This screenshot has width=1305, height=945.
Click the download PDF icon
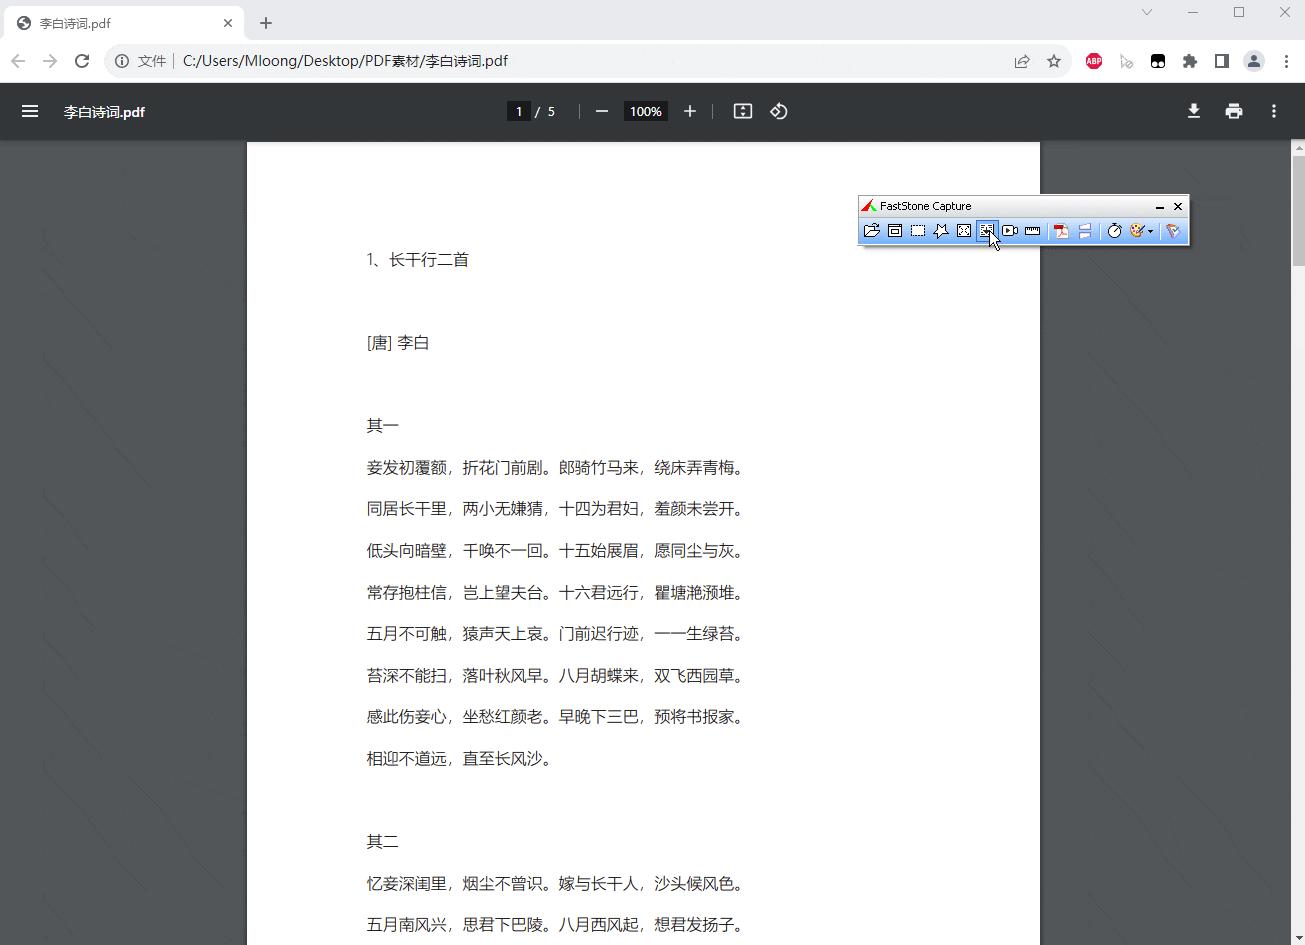(1193, 111)
